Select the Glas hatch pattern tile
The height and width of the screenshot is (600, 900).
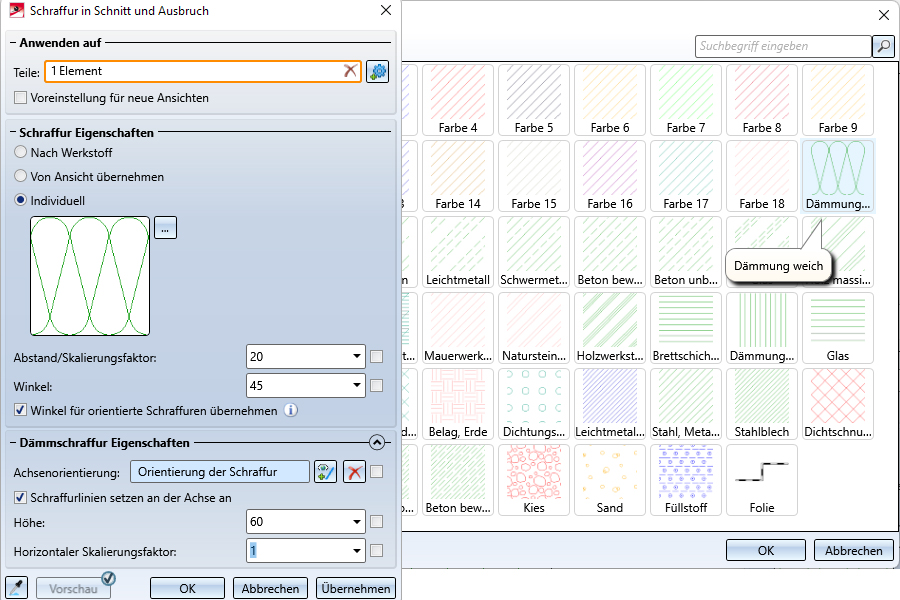coord(837,328)
